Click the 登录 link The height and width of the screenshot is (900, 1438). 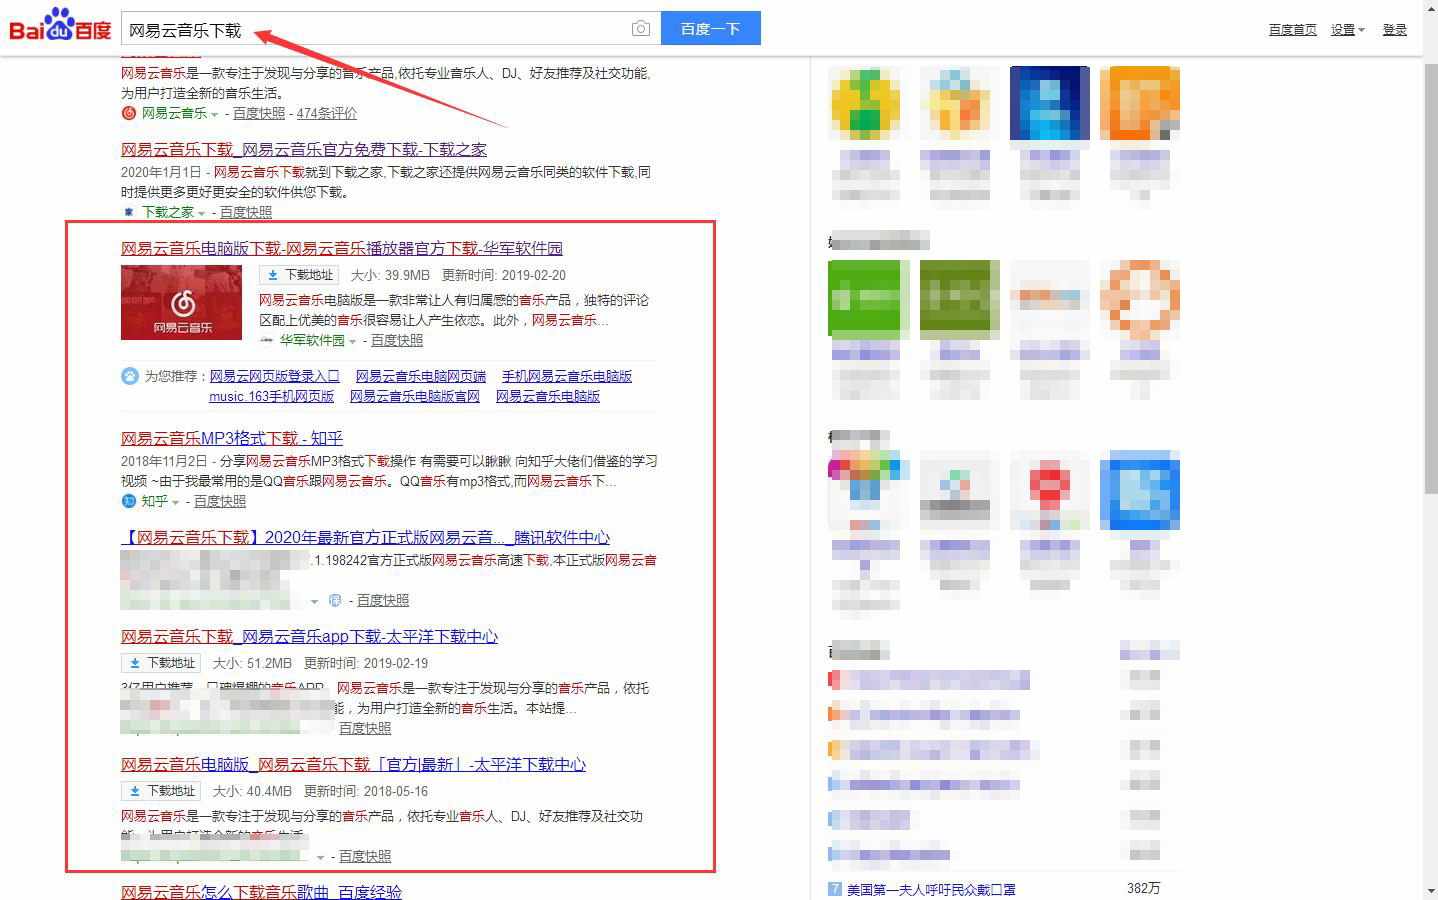pyautogui.click(x=1395, y=30)
